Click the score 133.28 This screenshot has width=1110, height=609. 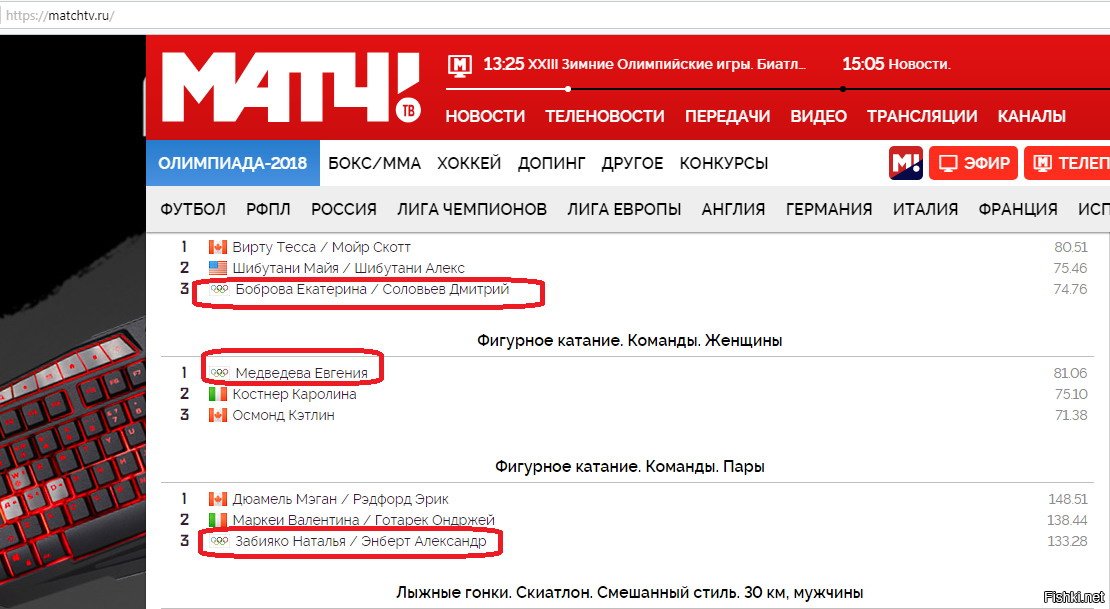point(1068,541)
